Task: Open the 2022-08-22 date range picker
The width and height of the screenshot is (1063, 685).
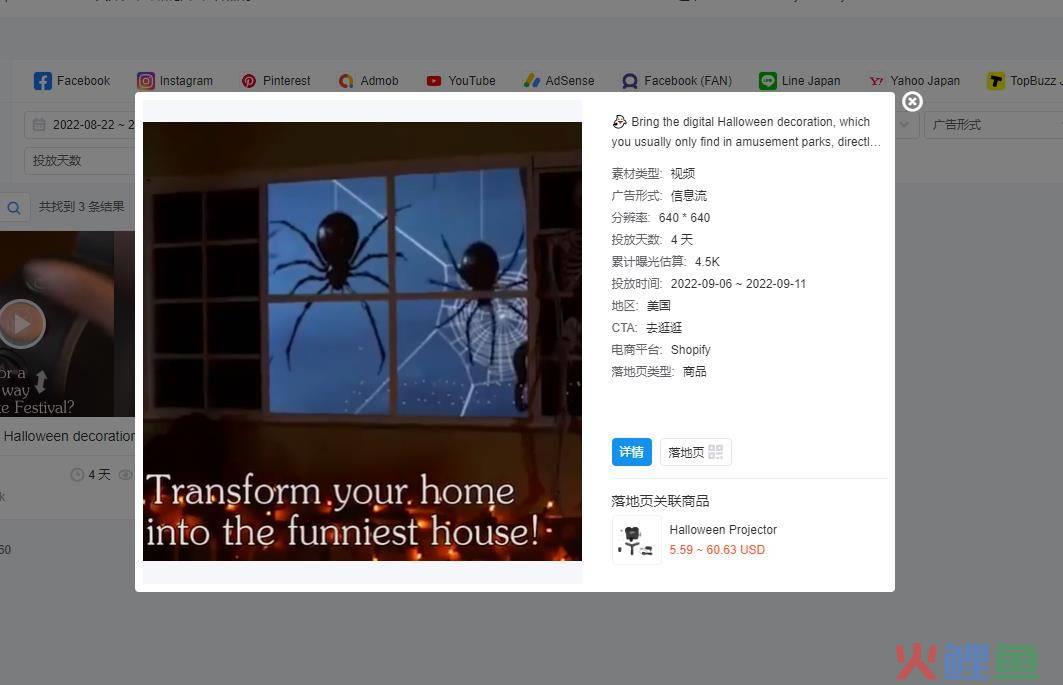Action: coord(80,125)
